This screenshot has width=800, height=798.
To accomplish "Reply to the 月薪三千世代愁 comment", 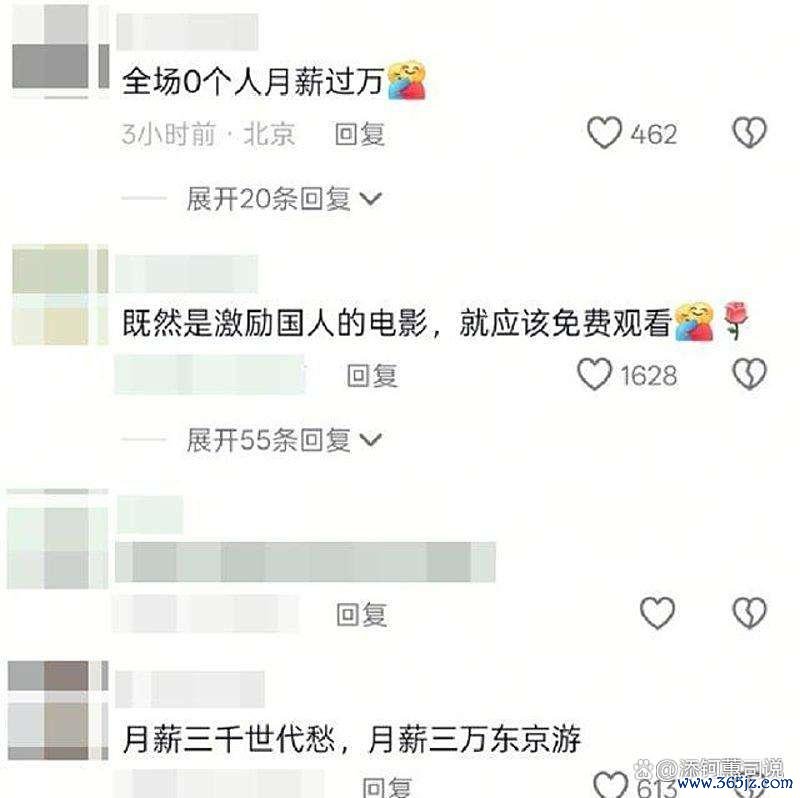I will click(386, 787).
